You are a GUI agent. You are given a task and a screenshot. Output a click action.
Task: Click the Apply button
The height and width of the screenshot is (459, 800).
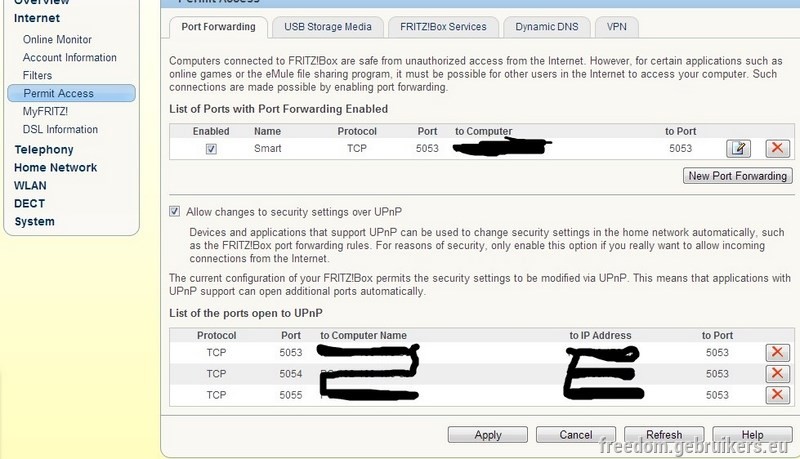point(488,435)
